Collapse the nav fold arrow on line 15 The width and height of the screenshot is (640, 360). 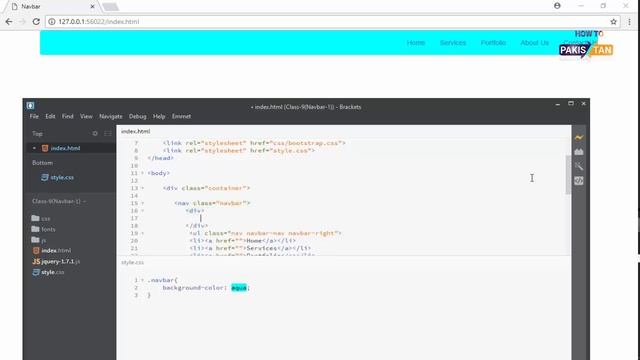coord(142,203)
